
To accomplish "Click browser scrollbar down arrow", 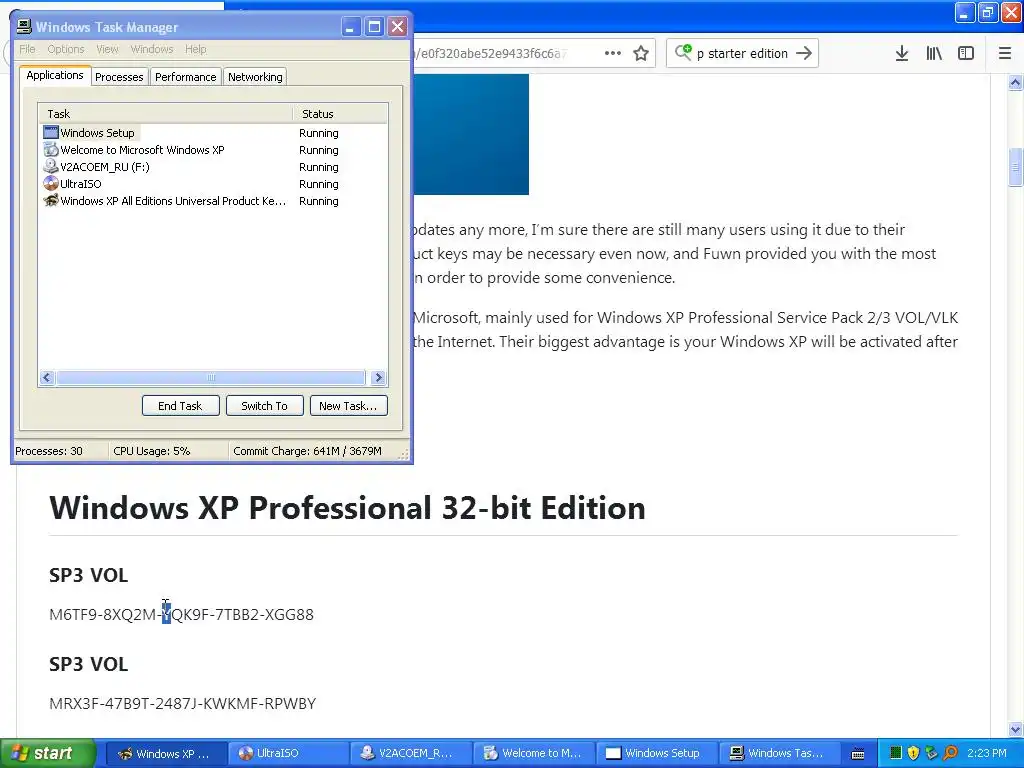I will coord(1015,729).
